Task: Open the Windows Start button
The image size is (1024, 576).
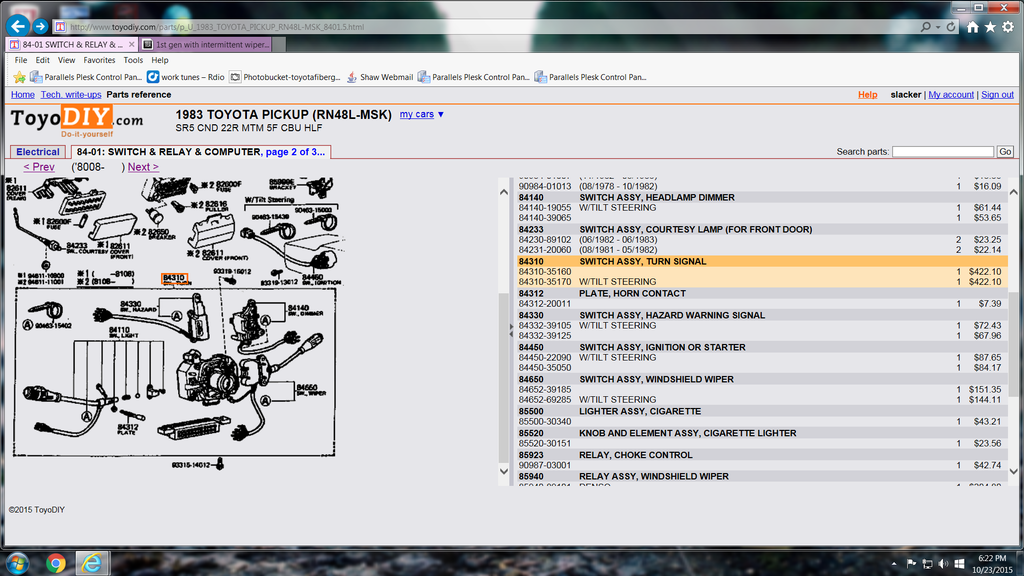Action: click(18, 563)
